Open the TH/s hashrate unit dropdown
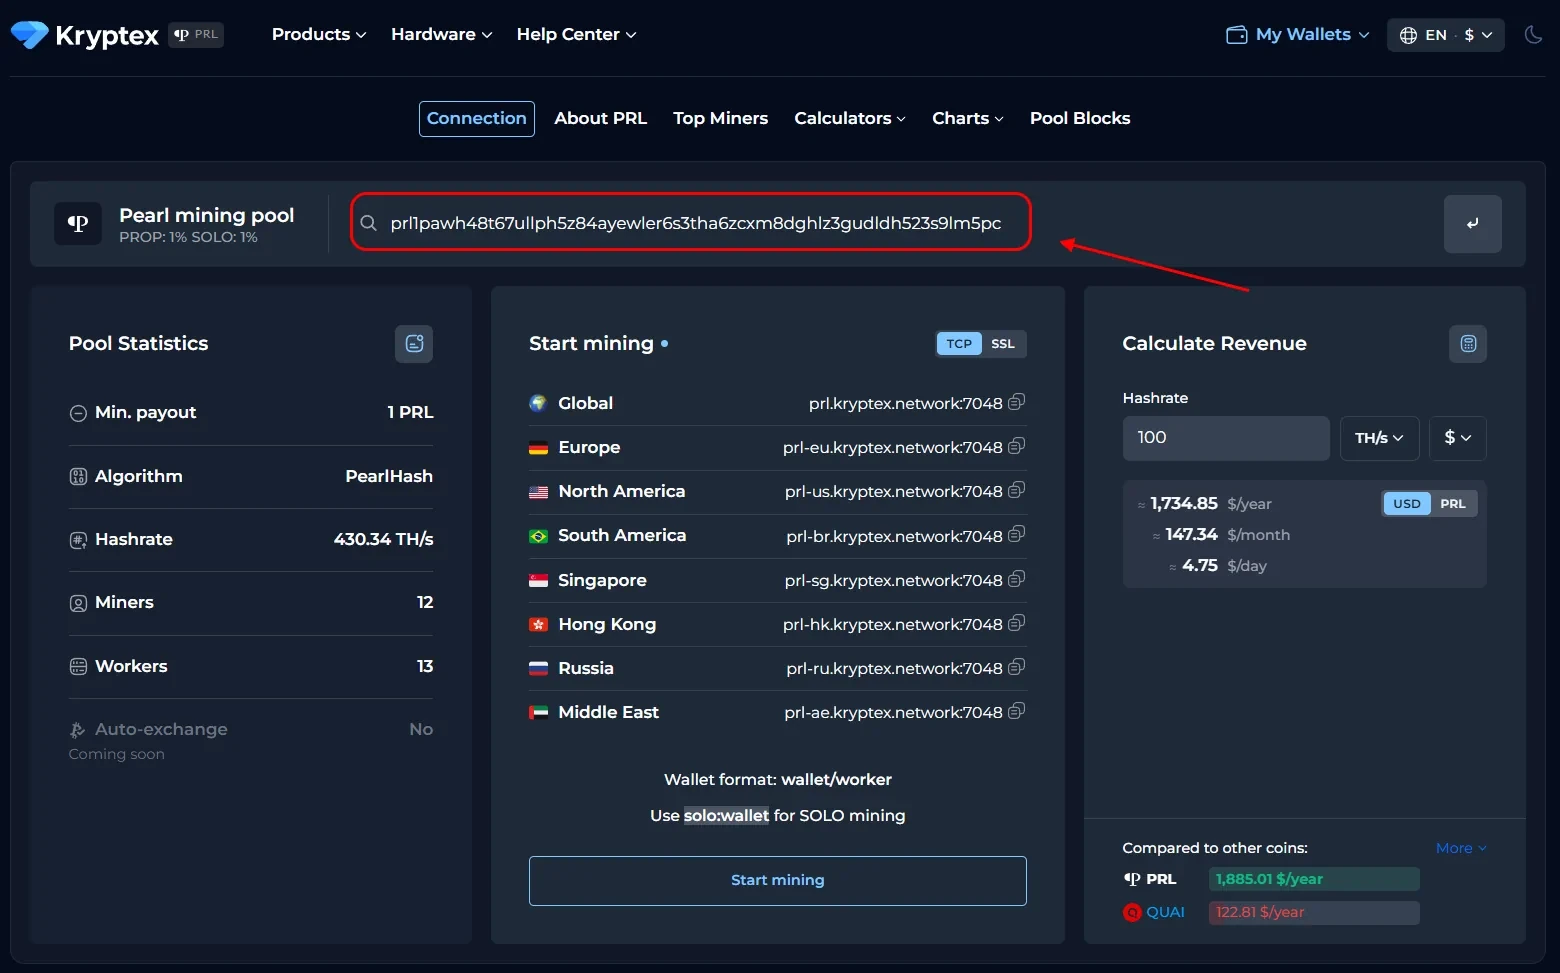Viewport: 1560px width, 973px height. click(1380, 438)
